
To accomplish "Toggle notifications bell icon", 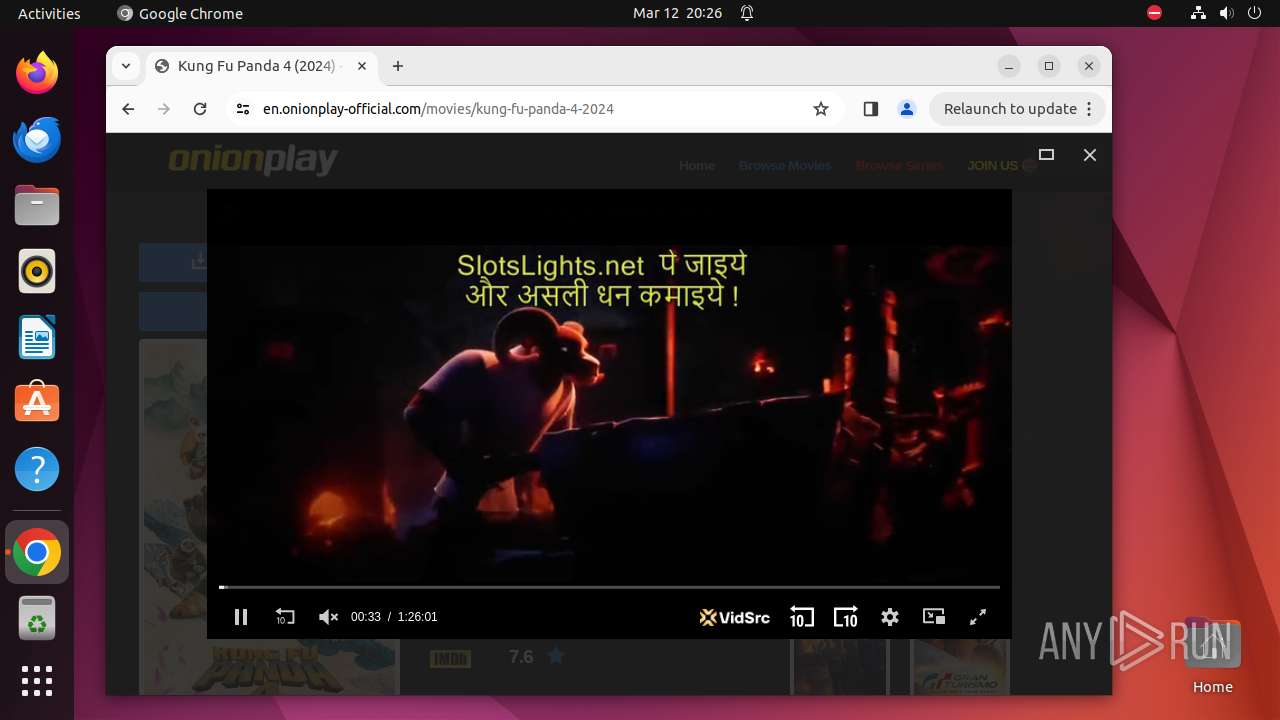I will pos(747,13).
